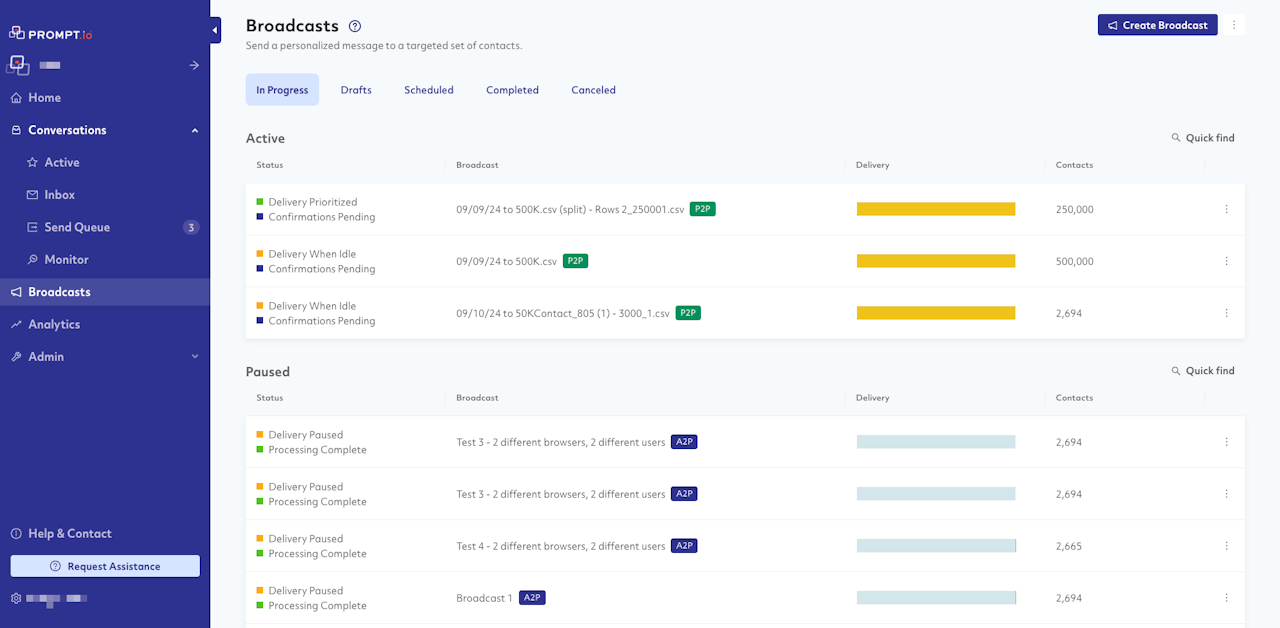Open Analytics chart icon

coord(16,325)
